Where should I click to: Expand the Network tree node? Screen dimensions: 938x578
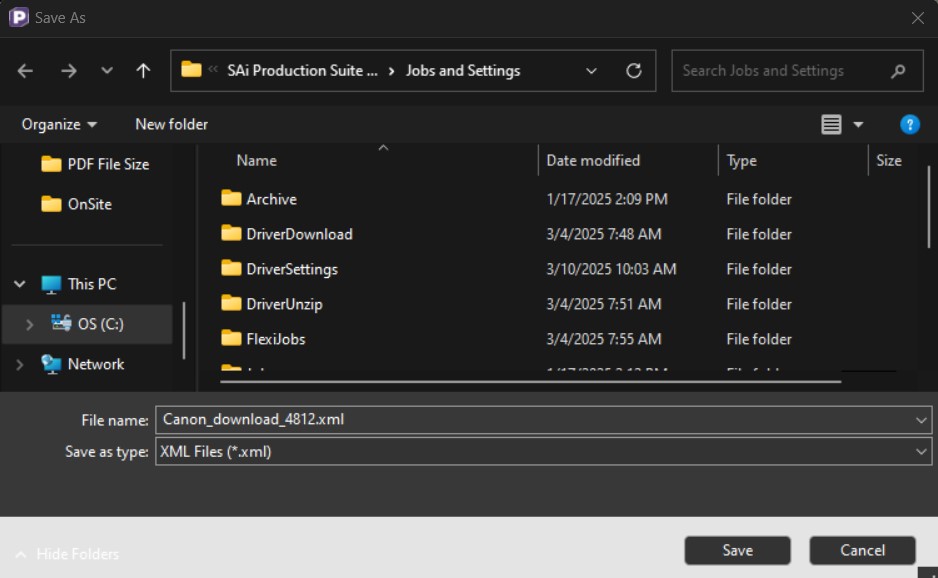point(19,364)
